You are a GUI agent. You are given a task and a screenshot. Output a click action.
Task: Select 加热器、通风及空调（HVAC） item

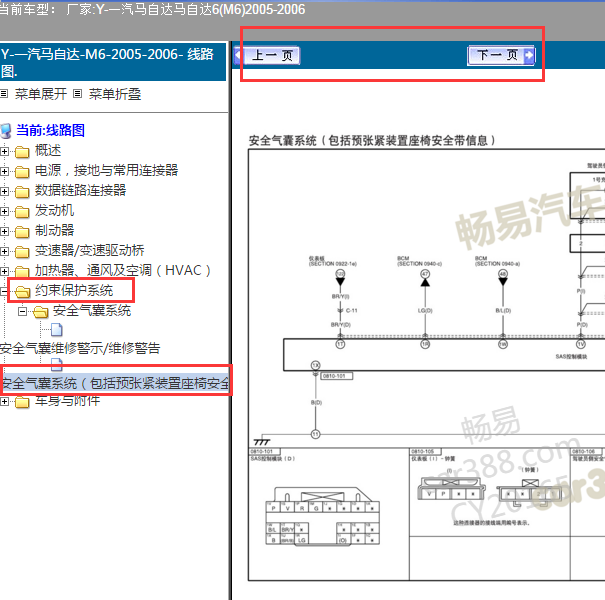pyautogui.click(x=123, y=270)
